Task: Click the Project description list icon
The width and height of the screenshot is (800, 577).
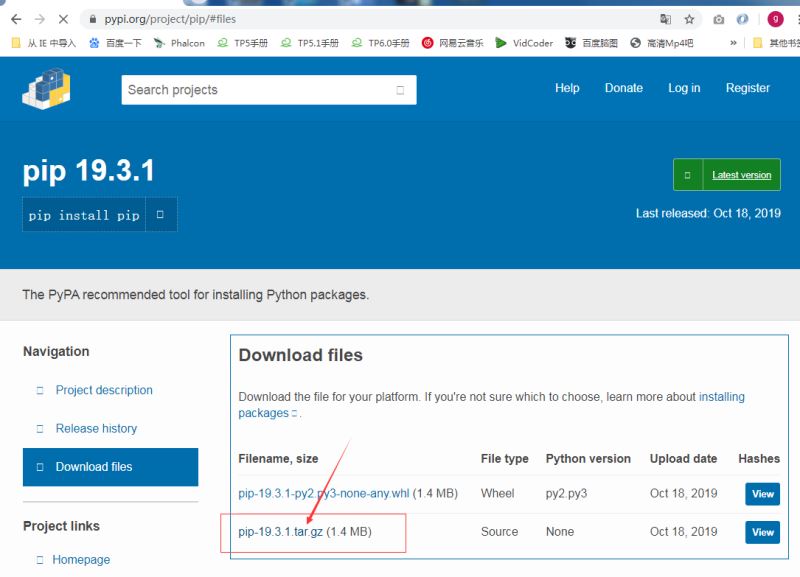Action: [40, 390]
